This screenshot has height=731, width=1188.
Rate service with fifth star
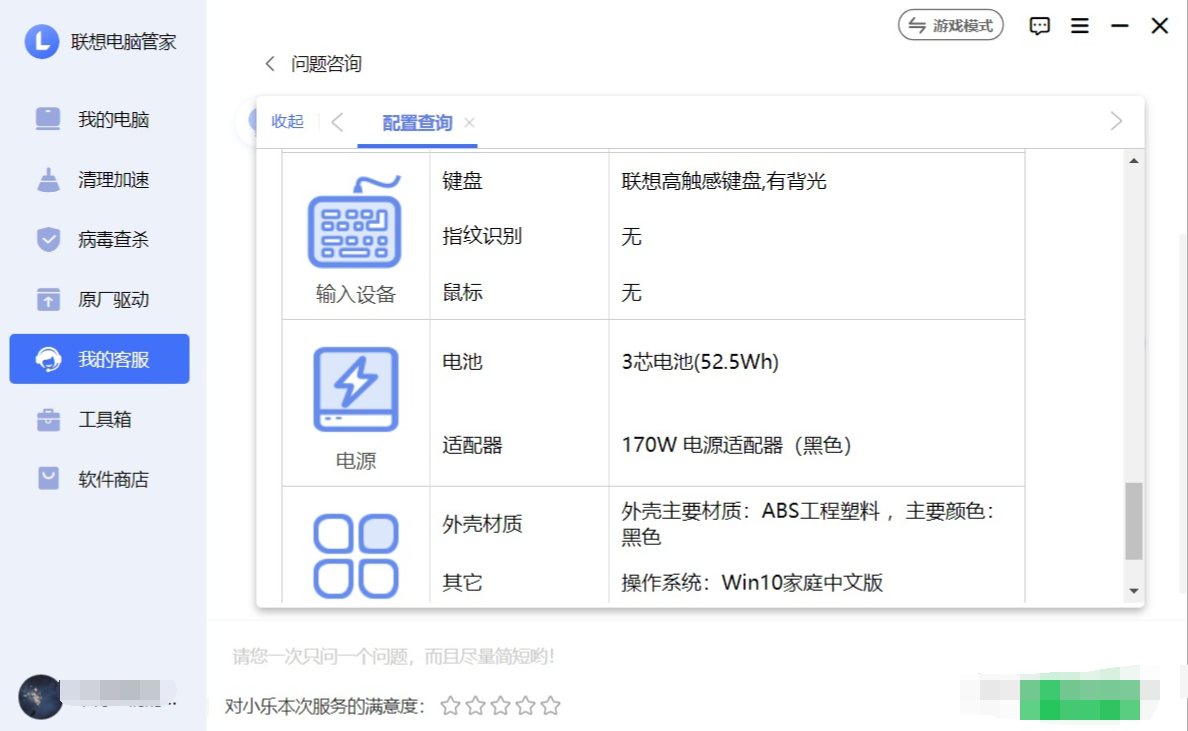(x=551, y=706)
